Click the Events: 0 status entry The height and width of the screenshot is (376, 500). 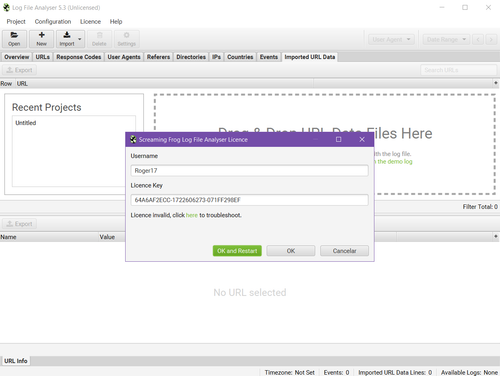coord(336,372)
